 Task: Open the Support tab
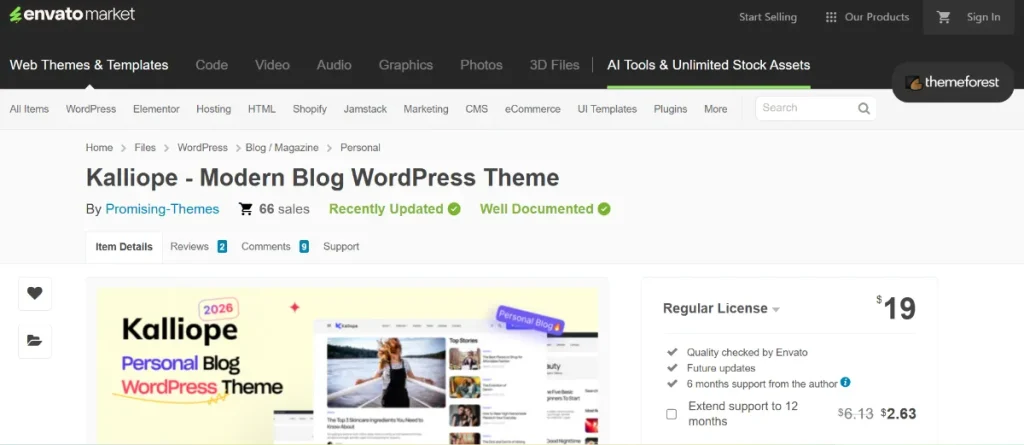341,246
